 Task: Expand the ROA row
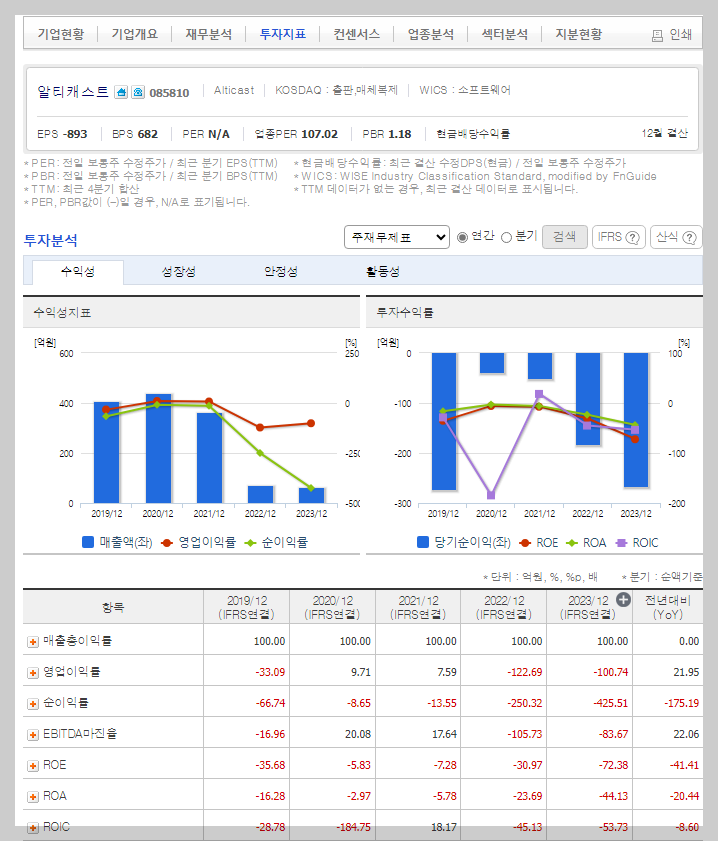33,797
